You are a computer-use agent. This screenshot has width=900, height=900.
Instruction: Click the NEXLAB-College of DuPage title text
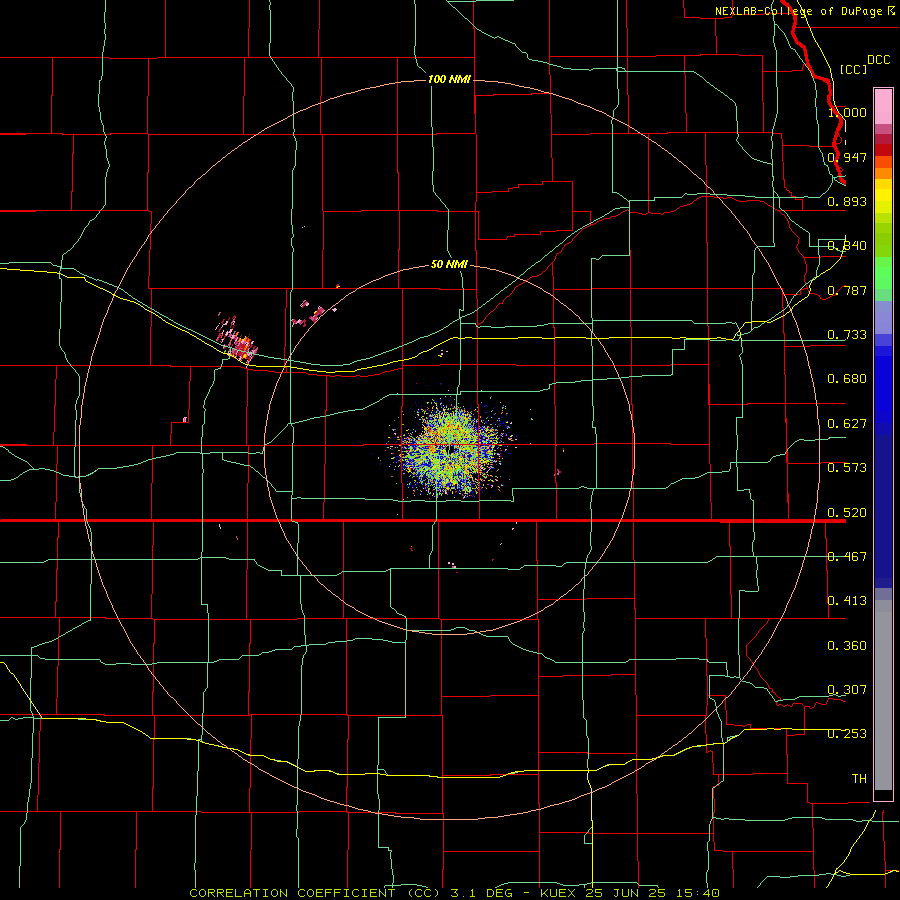(x=798, y=11)
